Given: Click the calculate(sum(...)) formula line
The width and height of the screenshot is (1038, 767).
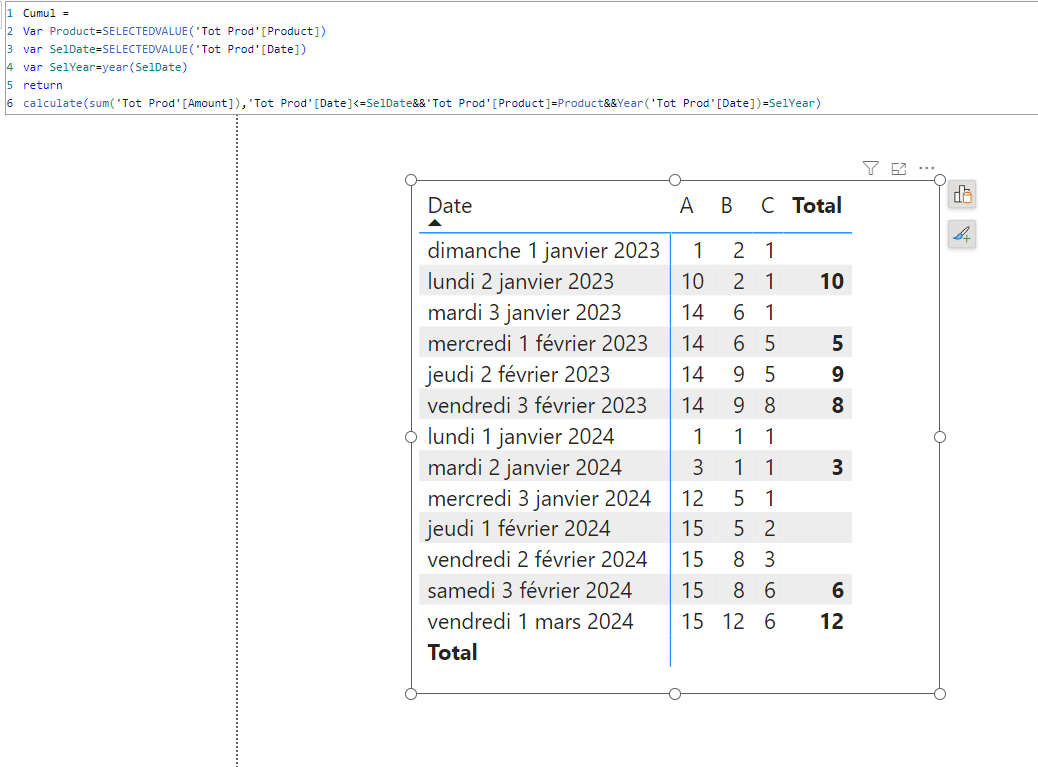Looking at the screenshot, I should [x=422, y=103].
